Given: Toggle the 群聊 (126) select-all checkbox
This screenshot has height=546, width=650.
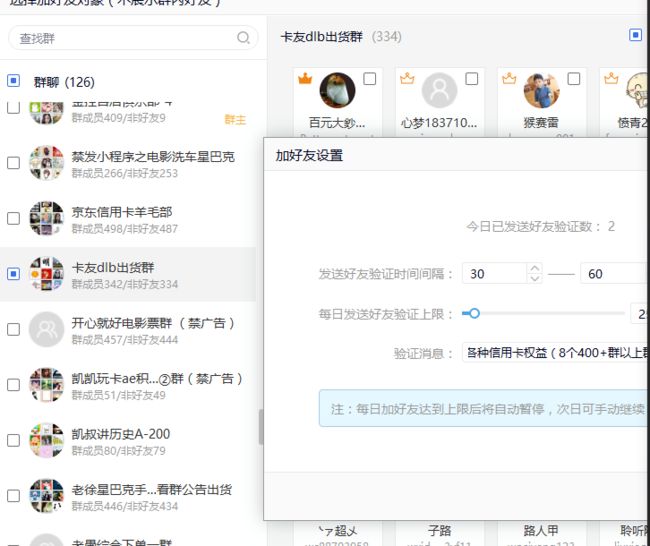Looking at the screenshot, I should point(13,80).
